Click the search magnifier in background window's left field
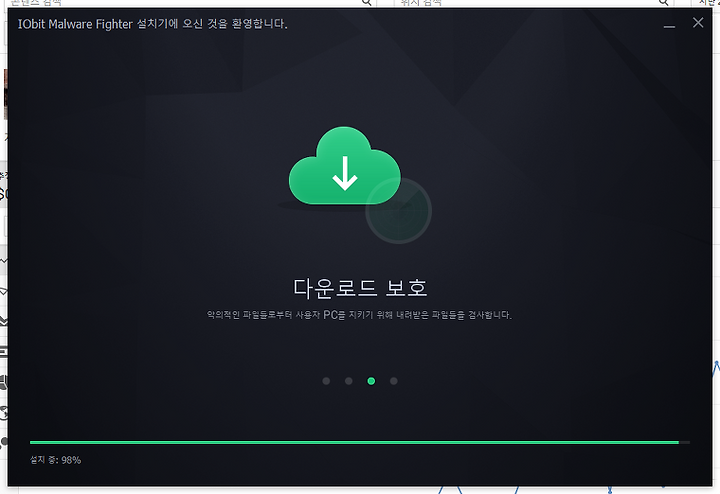This screenshot has height=494, width=720. 366,2
